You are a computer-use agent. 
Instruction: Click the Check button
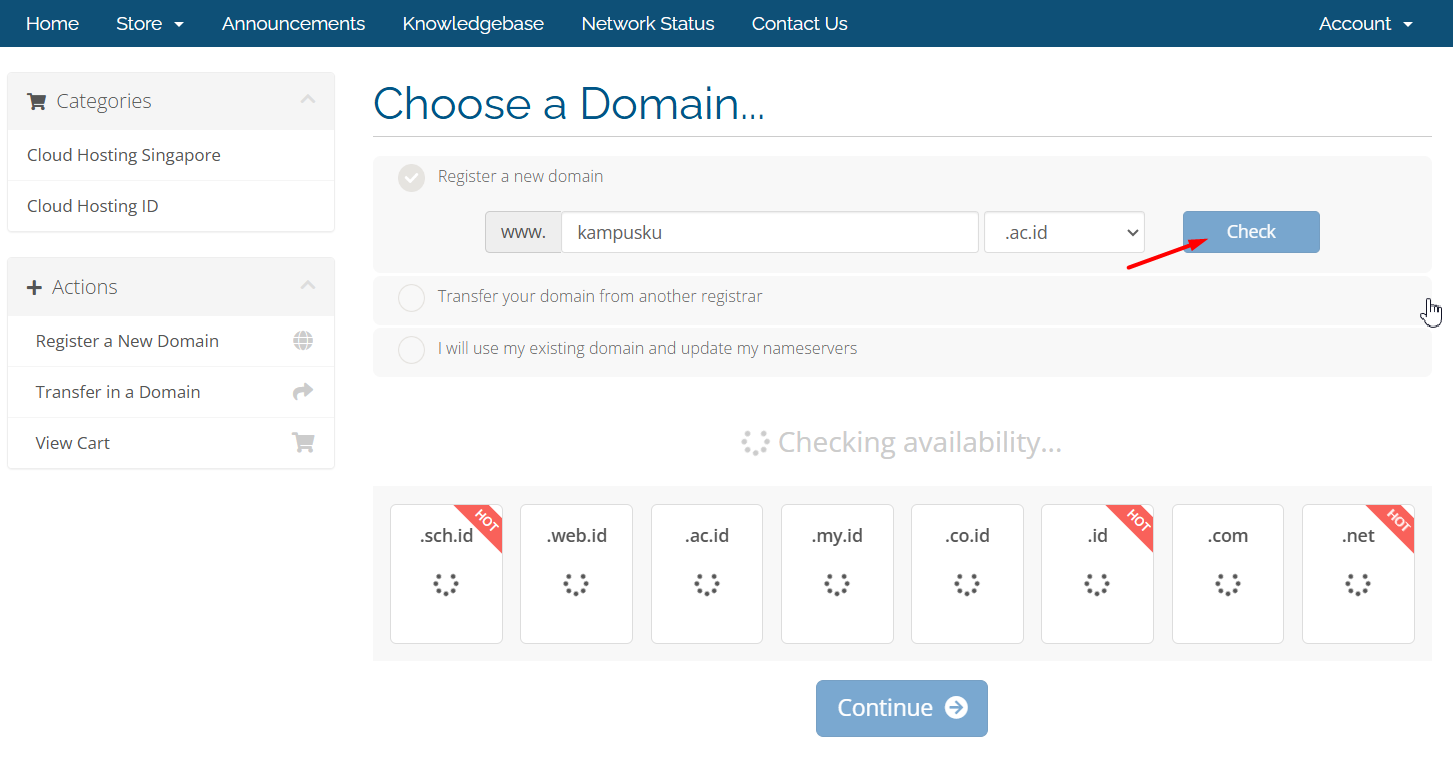point(1251,232)
